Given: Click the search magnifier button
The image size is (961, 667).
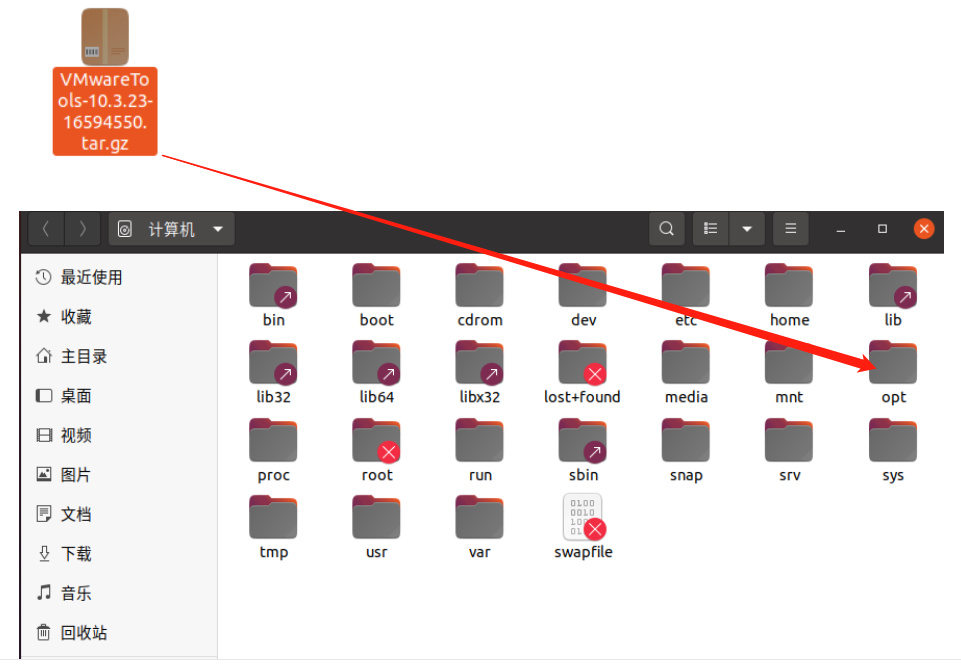Looking at the screenshot, I should point(667,229).
